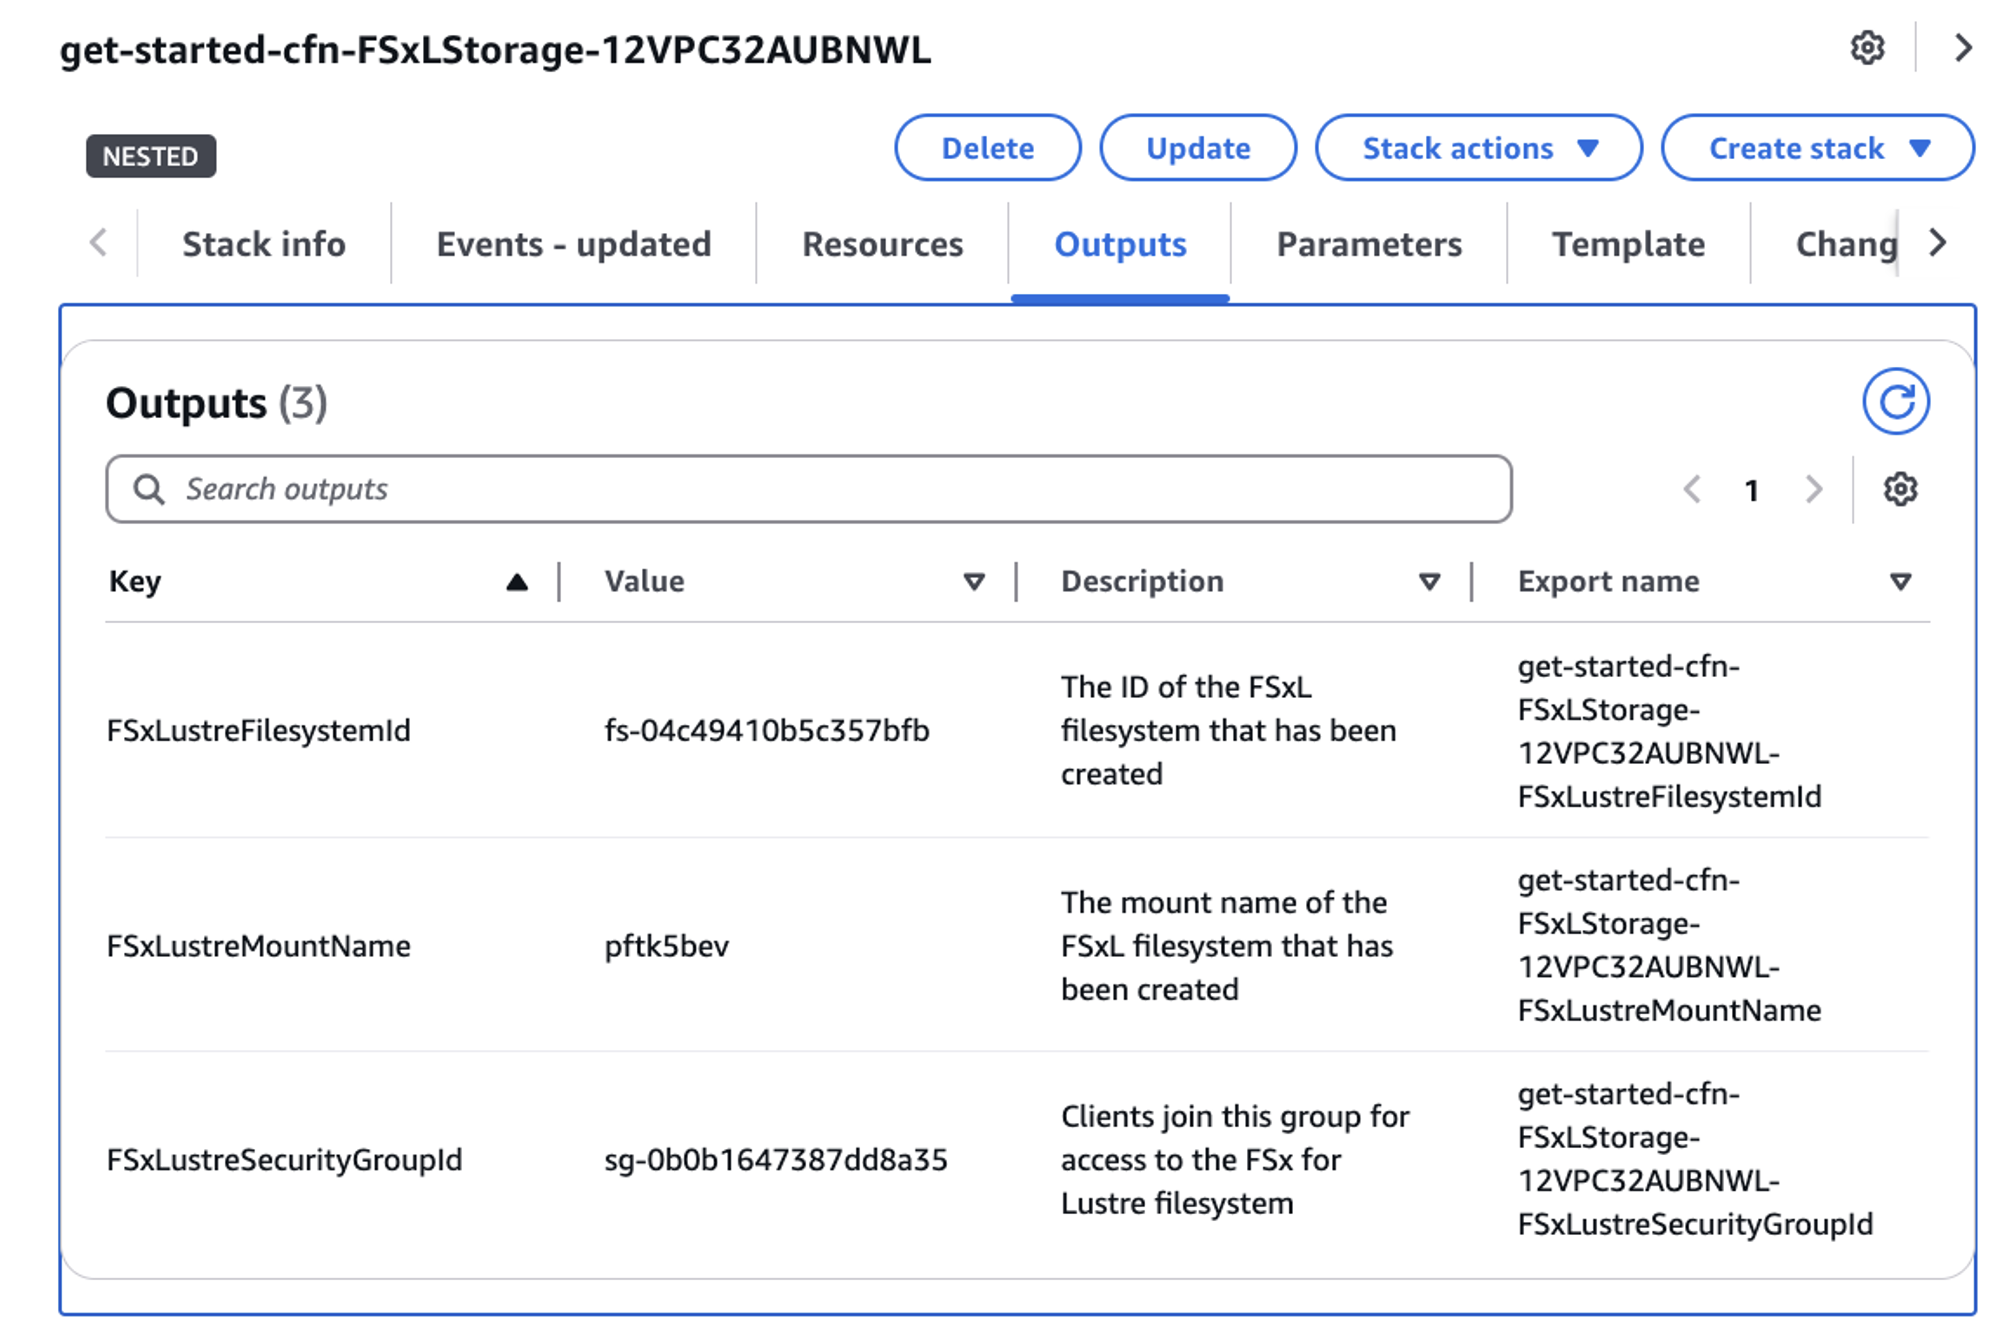Toggle sort order on the Key column

tap(516, 581)
